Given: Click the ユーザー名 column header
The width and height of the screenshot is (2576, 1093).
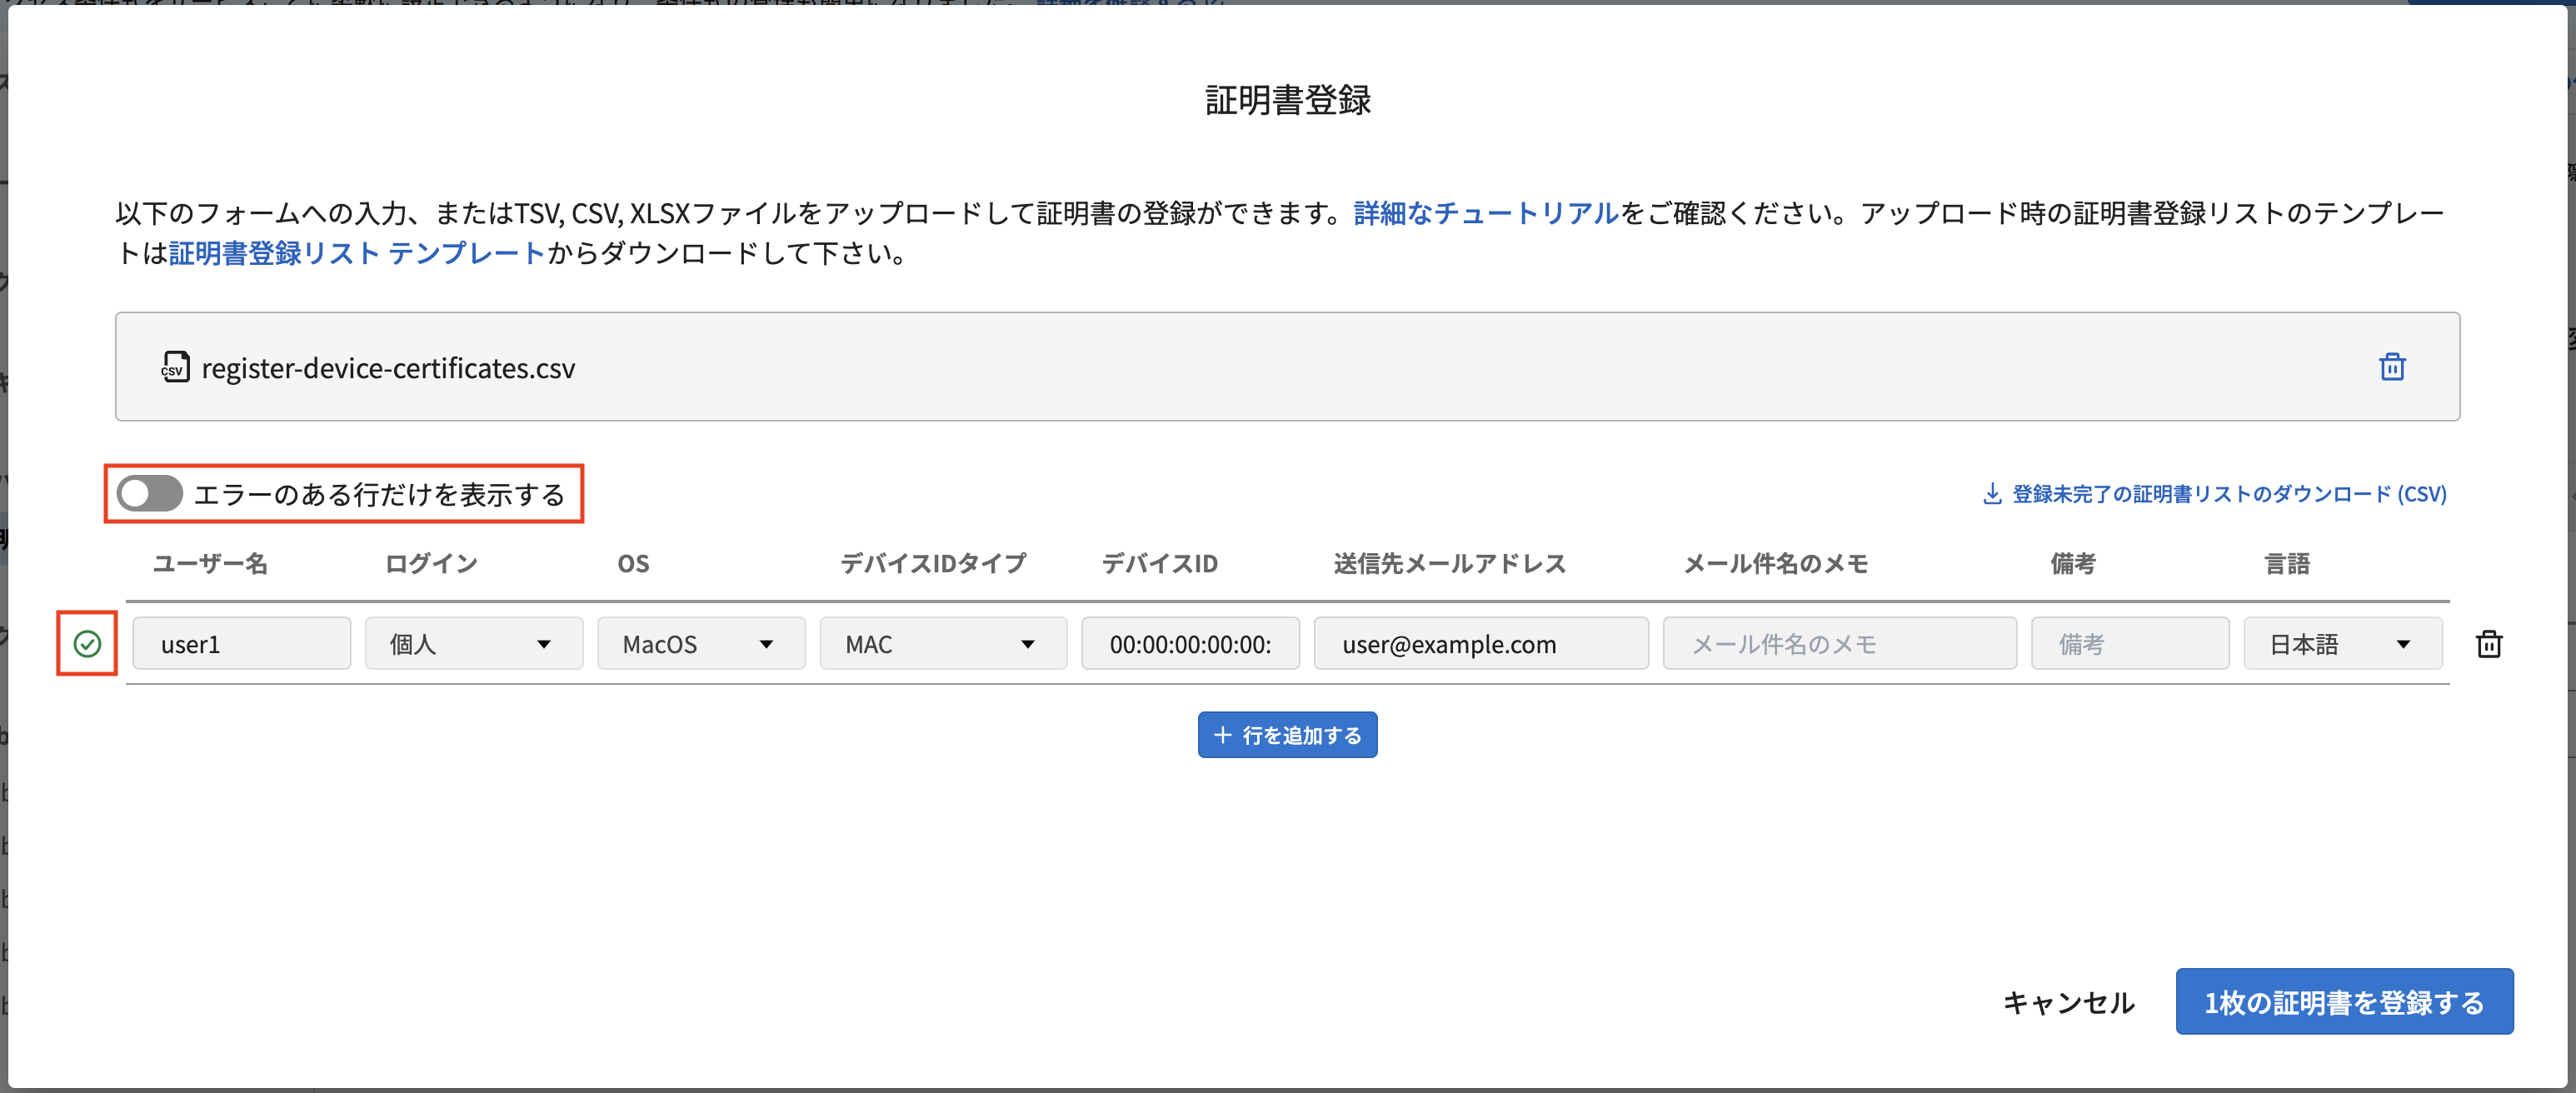Looking at the screenshot, I should [x=209, y=564].
